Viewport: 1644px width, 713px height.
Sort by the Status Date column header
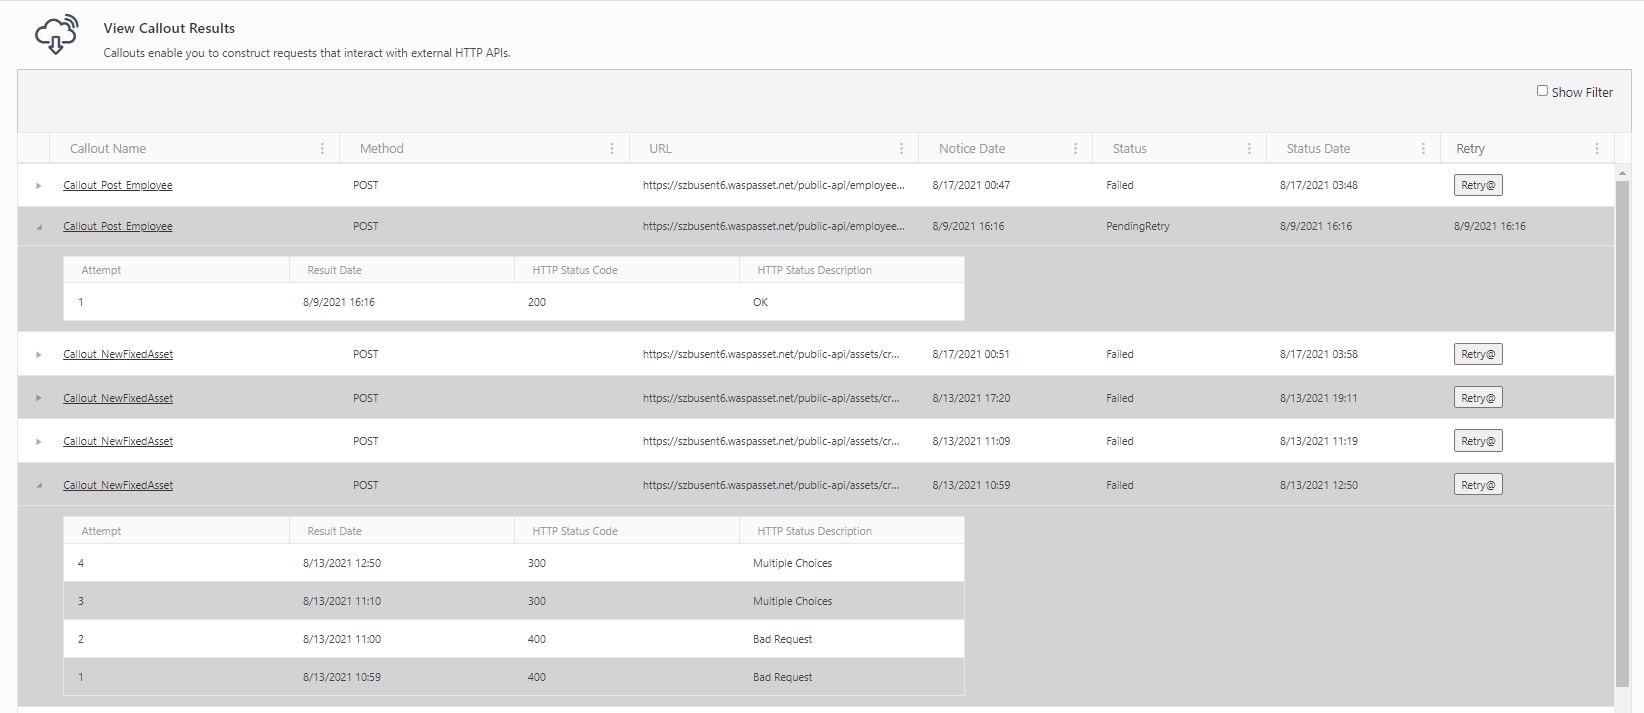coord(1318,148)
